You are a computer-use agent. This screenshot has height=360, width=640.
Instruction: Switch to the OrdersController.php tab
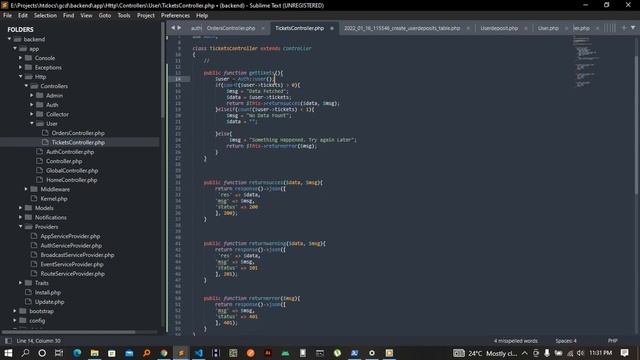[231, 28]
